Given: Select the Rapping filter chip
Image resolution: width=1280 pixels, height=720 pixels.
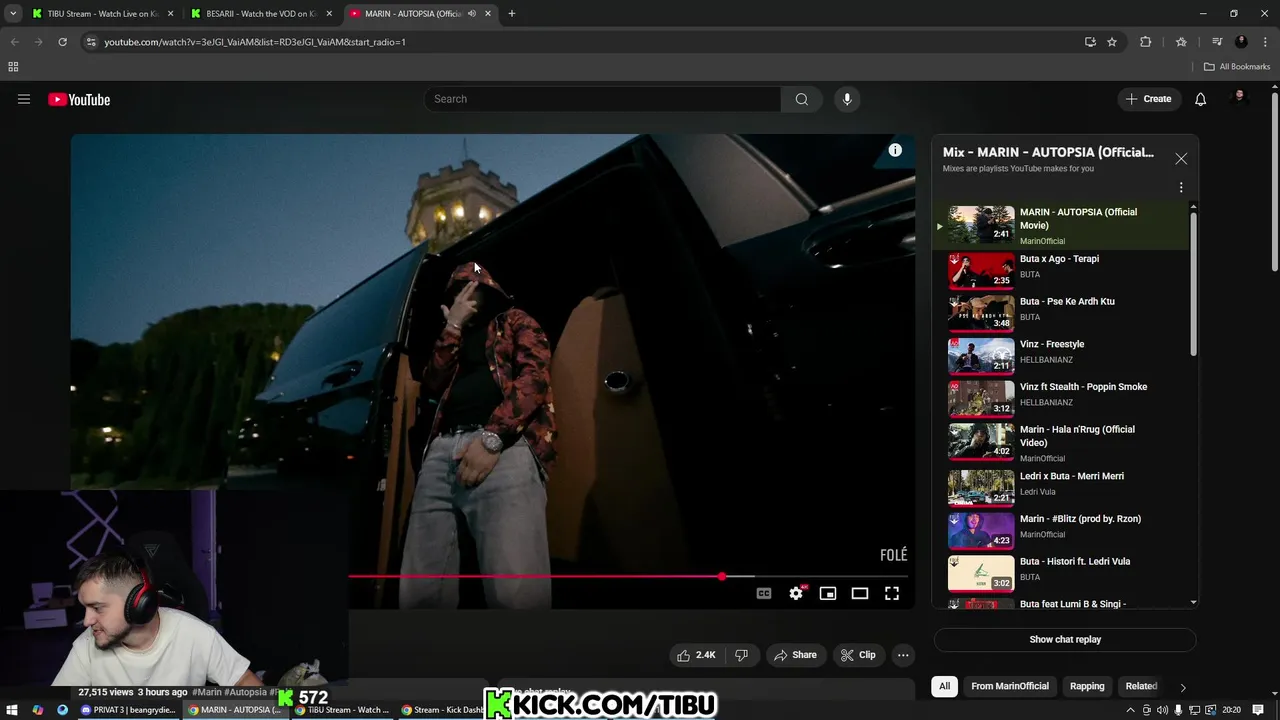Looking at the screenshot, I should [x=1087, y=686].
